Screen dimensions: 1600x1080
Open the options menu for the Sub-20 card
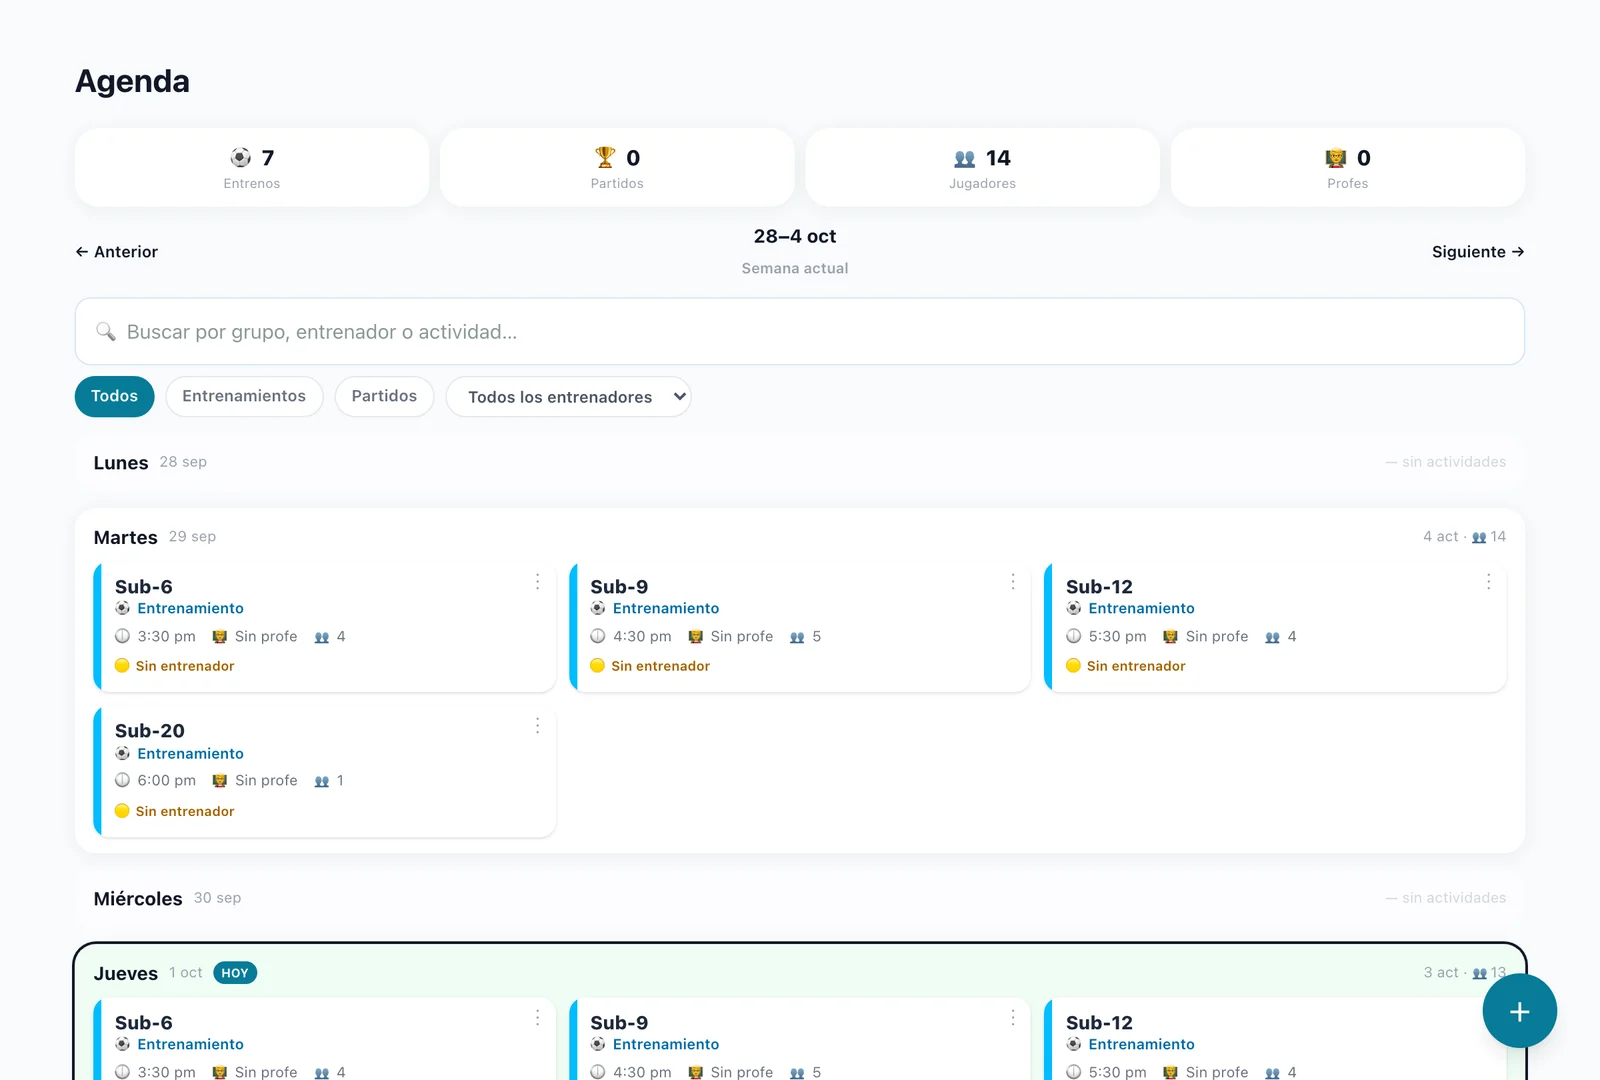pos(537,726)
